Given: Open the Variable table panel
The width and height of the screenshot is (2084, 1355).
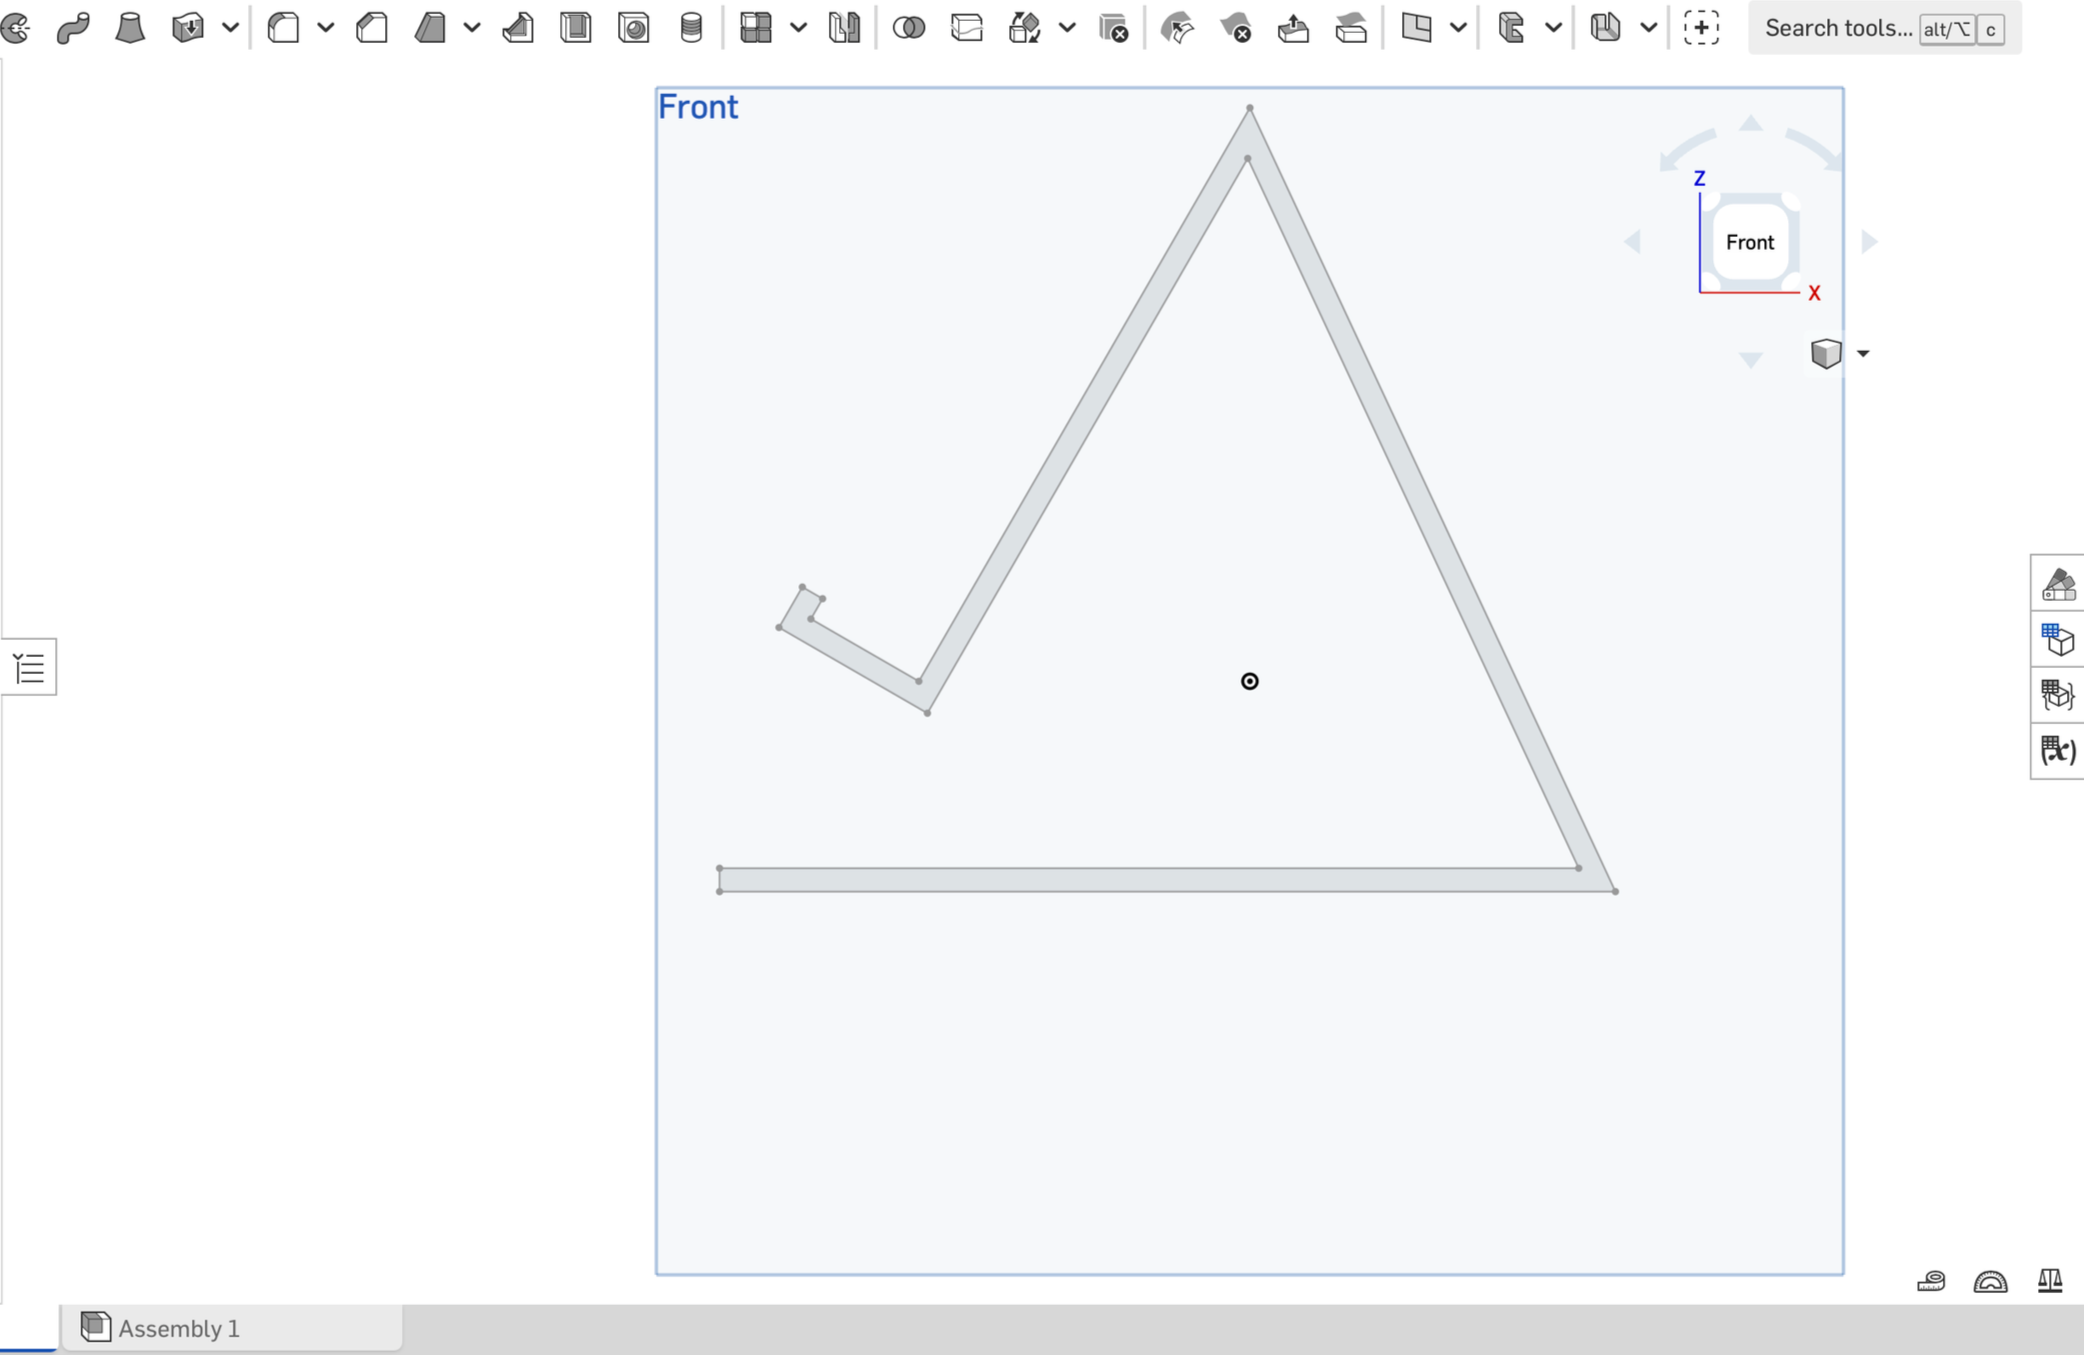Looking at the screenshot, I should pos(2058,750).
